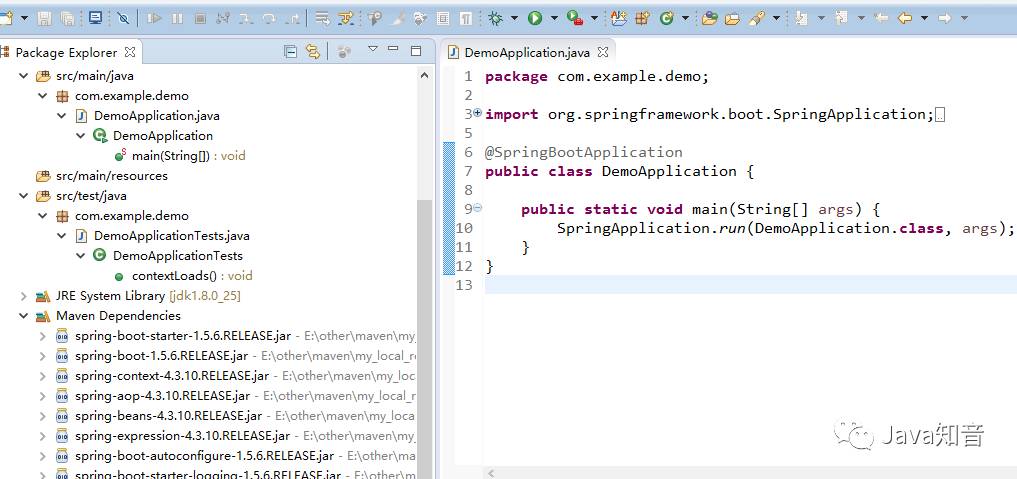Click the Resume debug icon
This screenshot has width=1017, height=479.
154,19
